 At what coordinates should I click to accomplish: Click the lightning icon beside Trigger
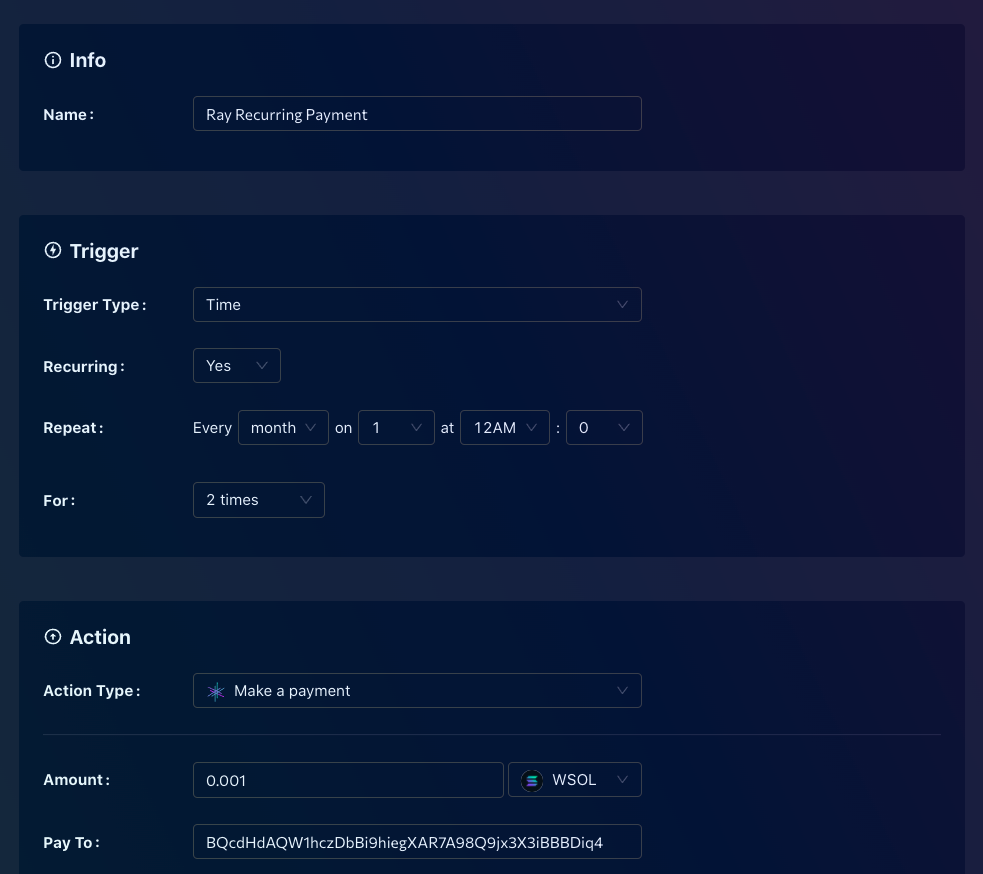52,250
